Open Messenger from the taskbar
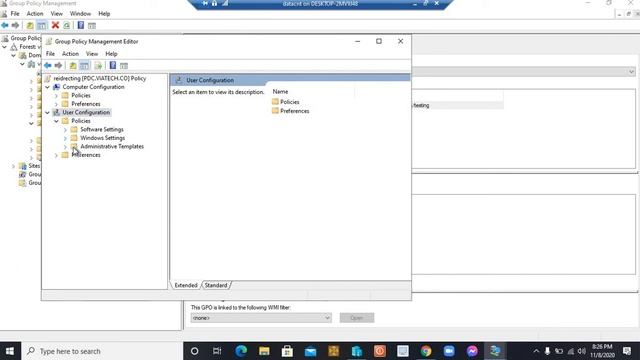Screen dimensions: 640x360 (x=472, y=351)
